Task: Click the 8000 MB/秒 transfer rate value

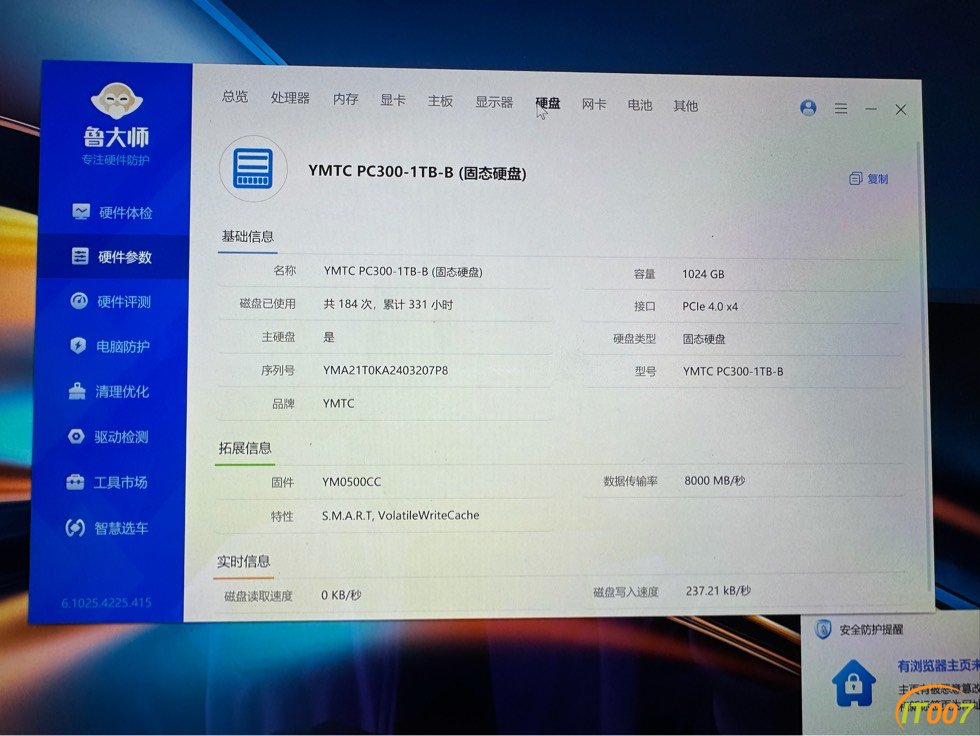Action: pos(714,480)
